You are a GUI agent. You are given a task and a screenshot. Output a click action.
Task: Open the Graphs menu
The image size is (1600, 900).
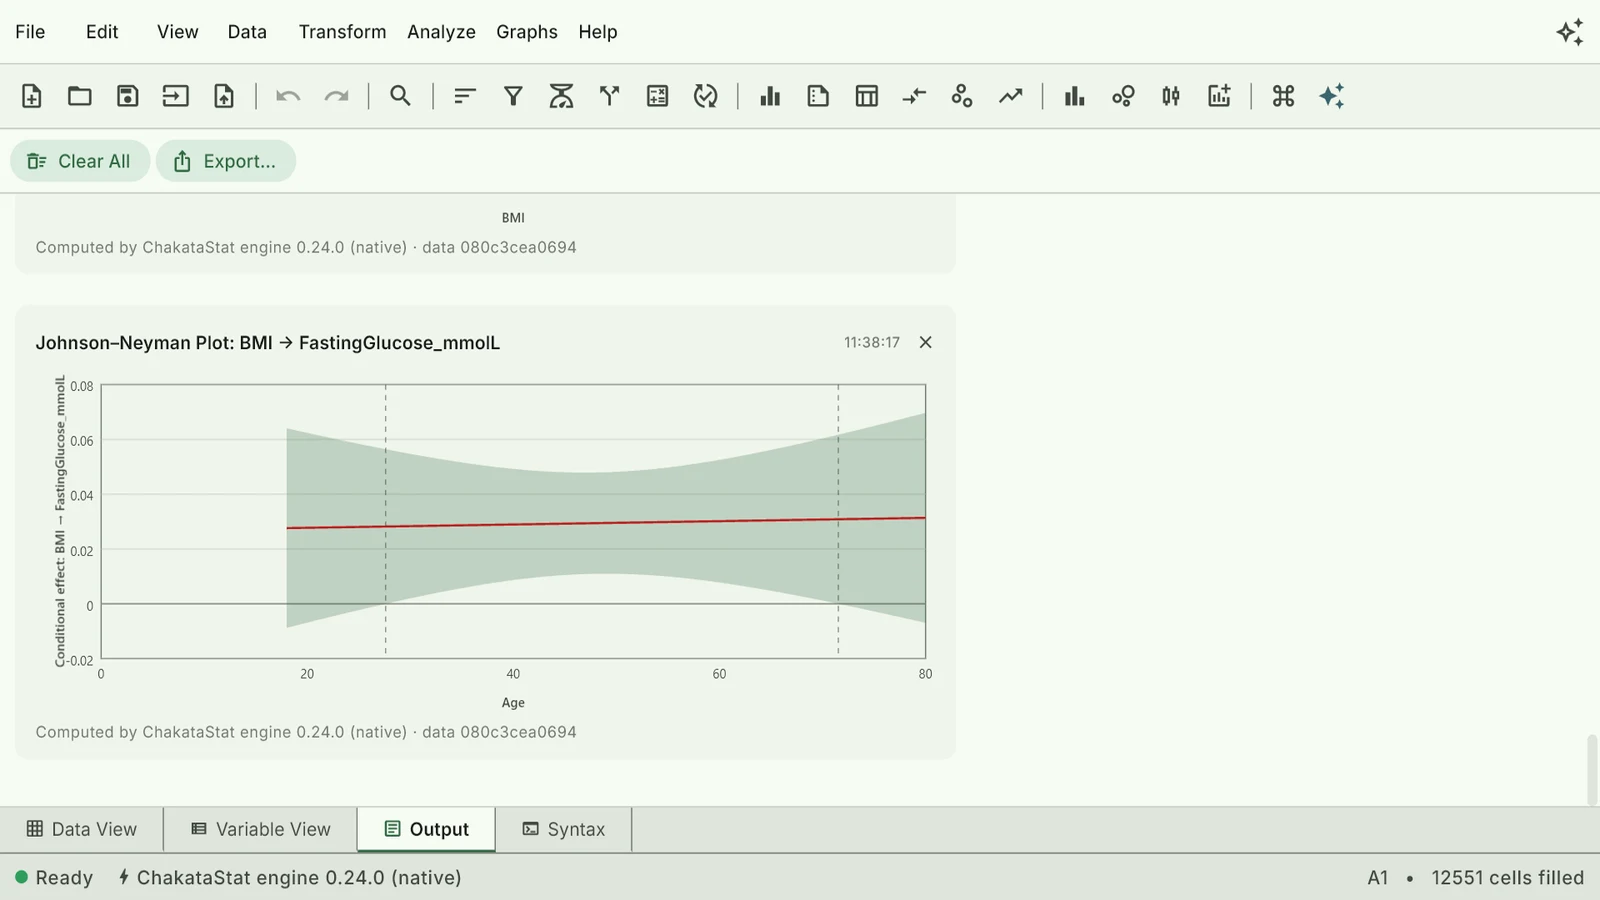(x=527, y=32)
